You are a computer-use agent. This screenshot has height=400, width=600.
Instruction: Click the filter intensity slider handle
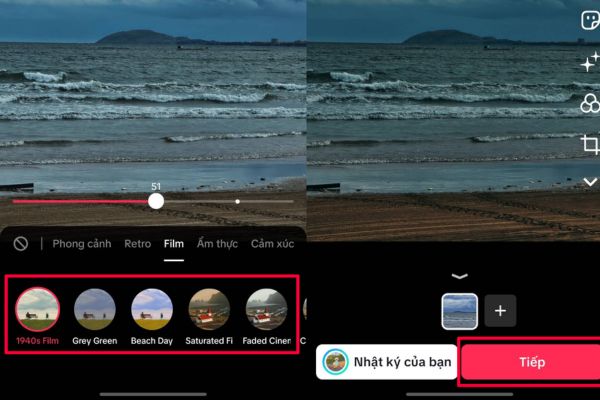[156, 201]
